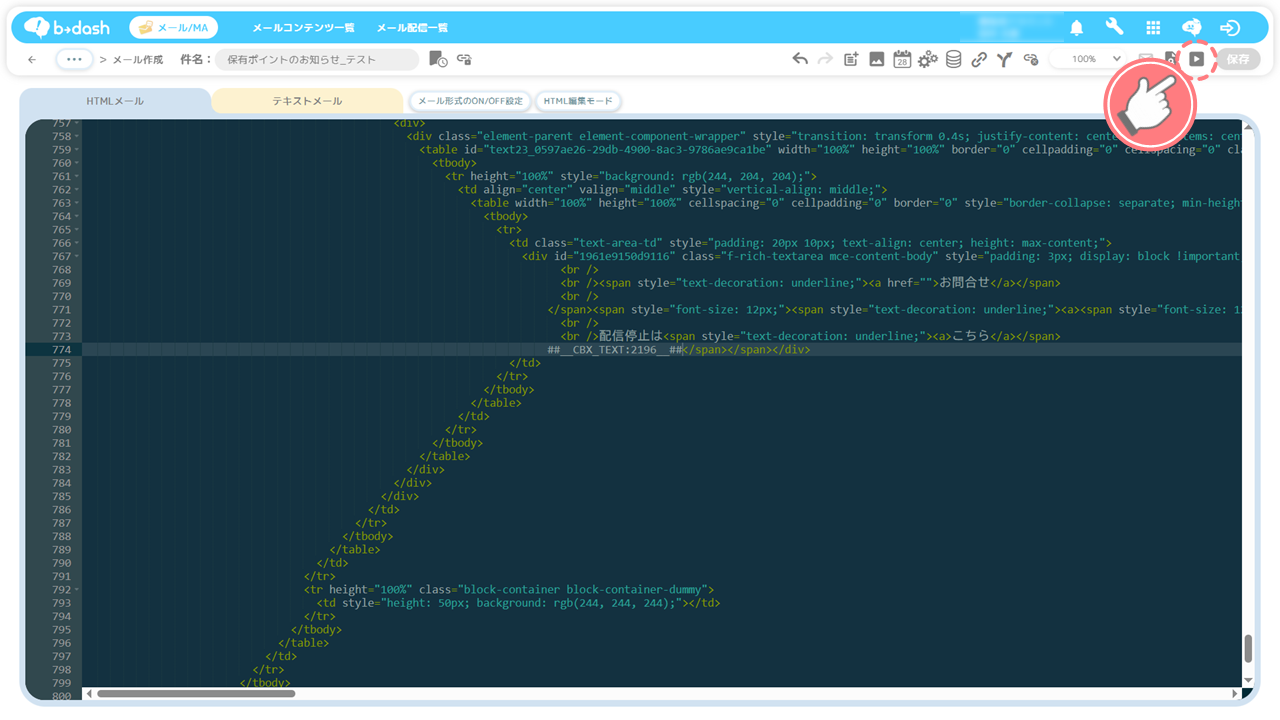
Task: Click the horizontal scrollbar thumb
Action: point(195,693)
